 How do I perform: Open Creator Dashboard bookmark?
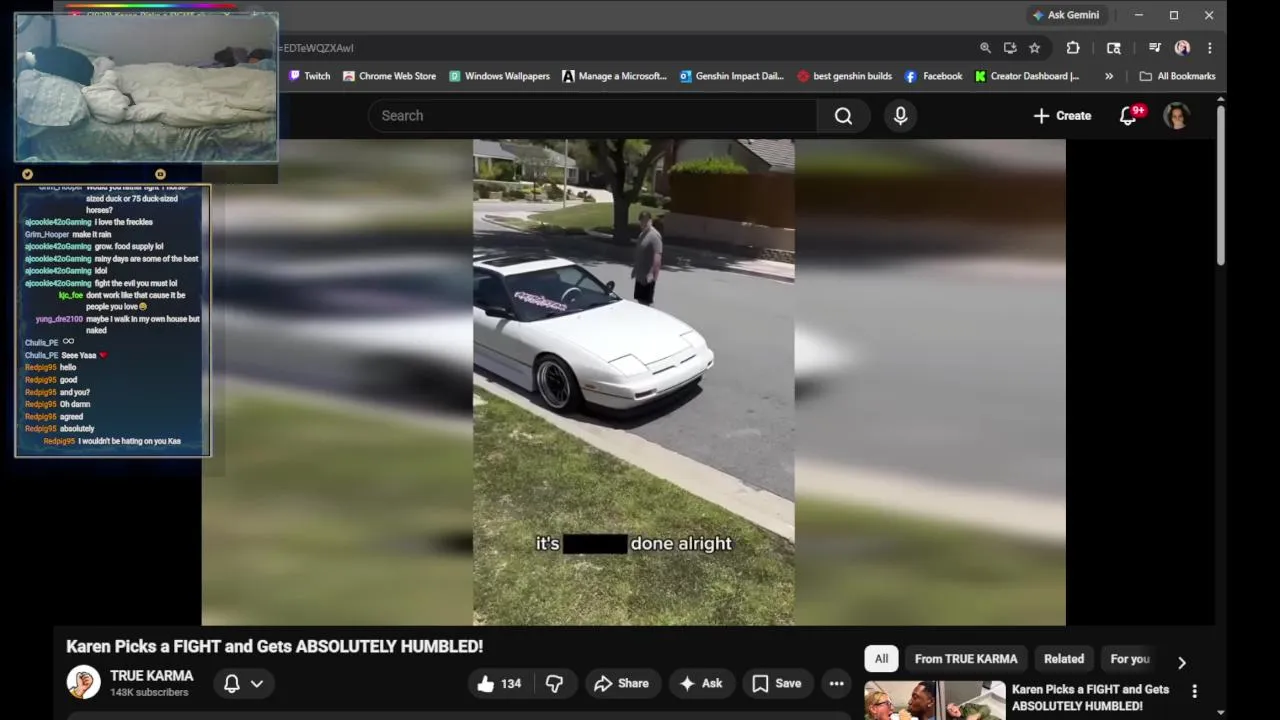click(x=1027, y=76)
